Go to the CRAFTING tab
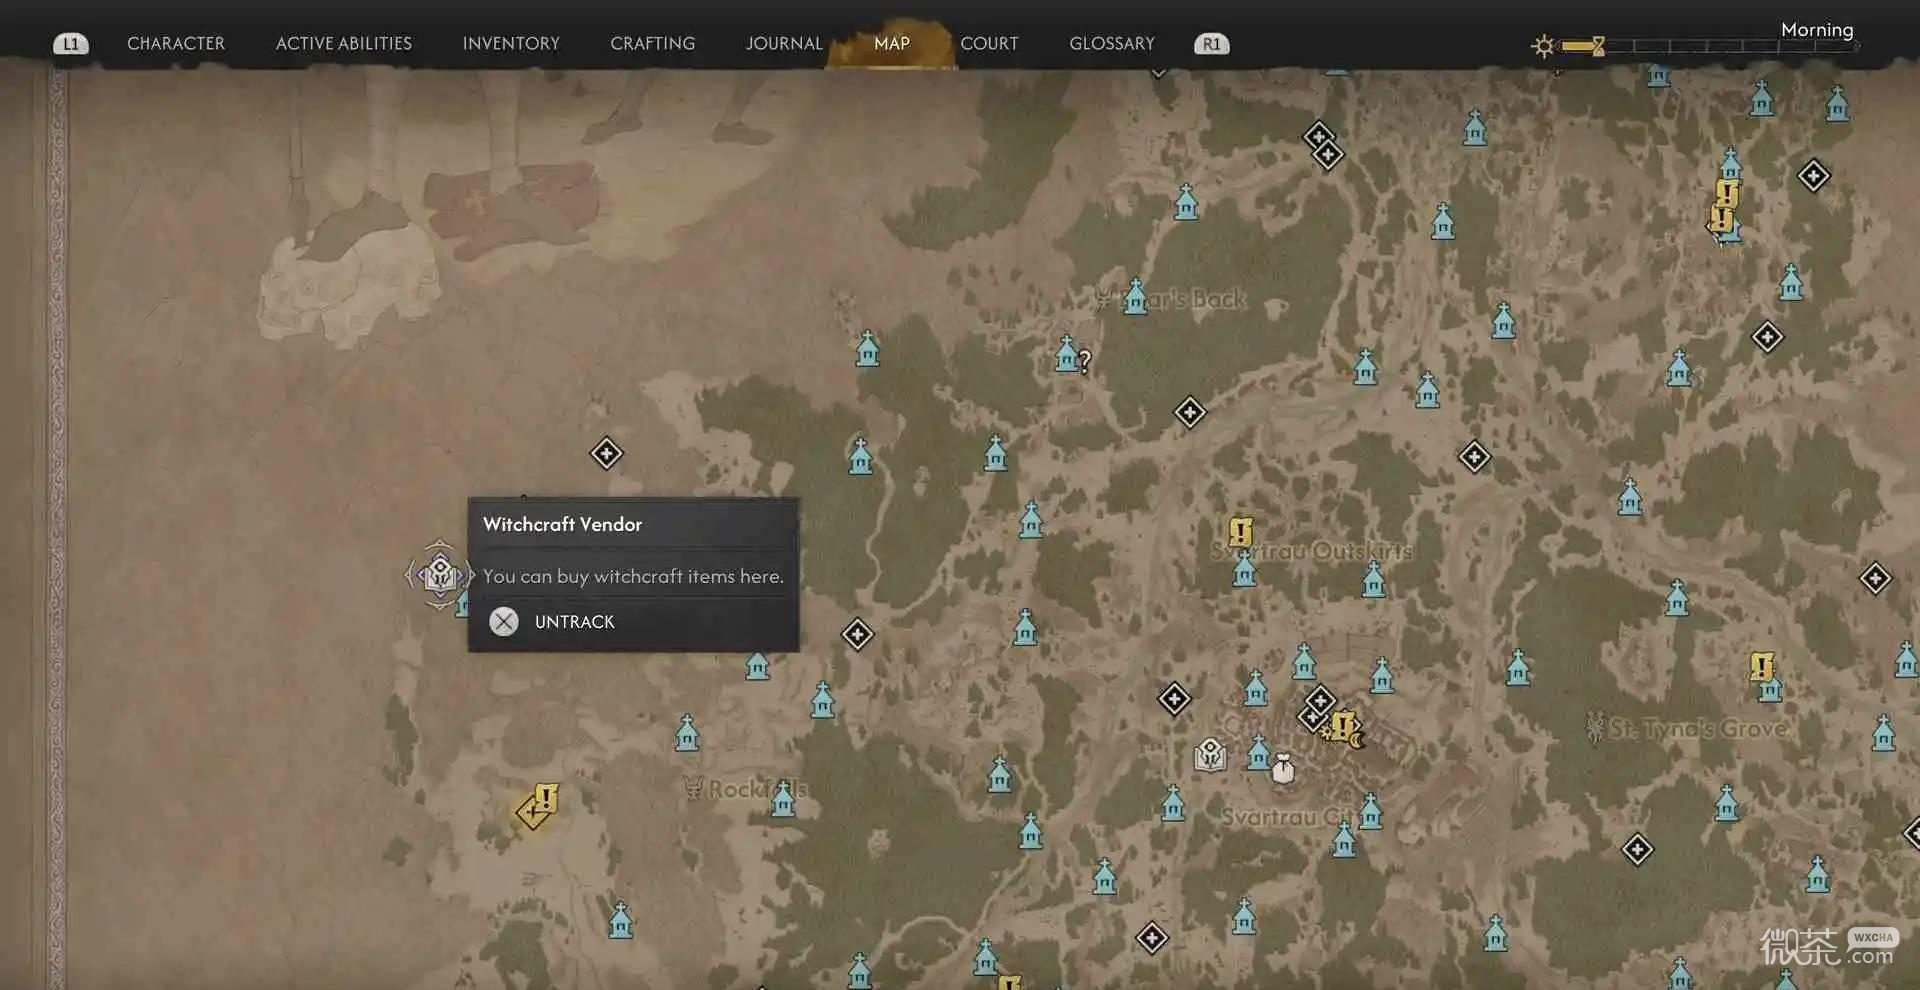 click(x=652, y=43)
